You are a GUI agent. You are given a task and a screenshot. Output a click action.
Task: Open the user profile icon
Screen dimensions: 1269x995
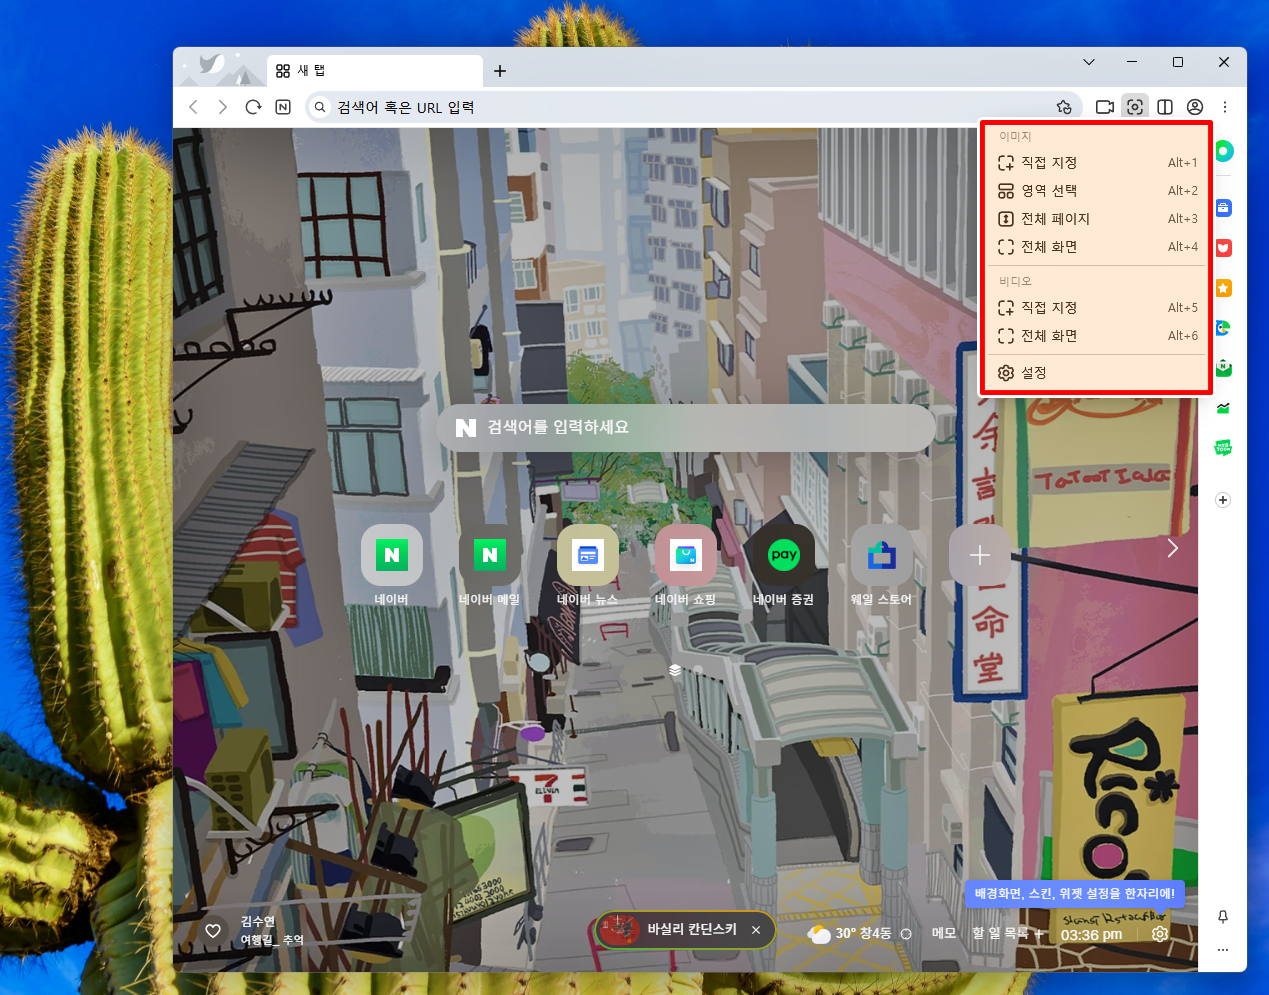1195,107
